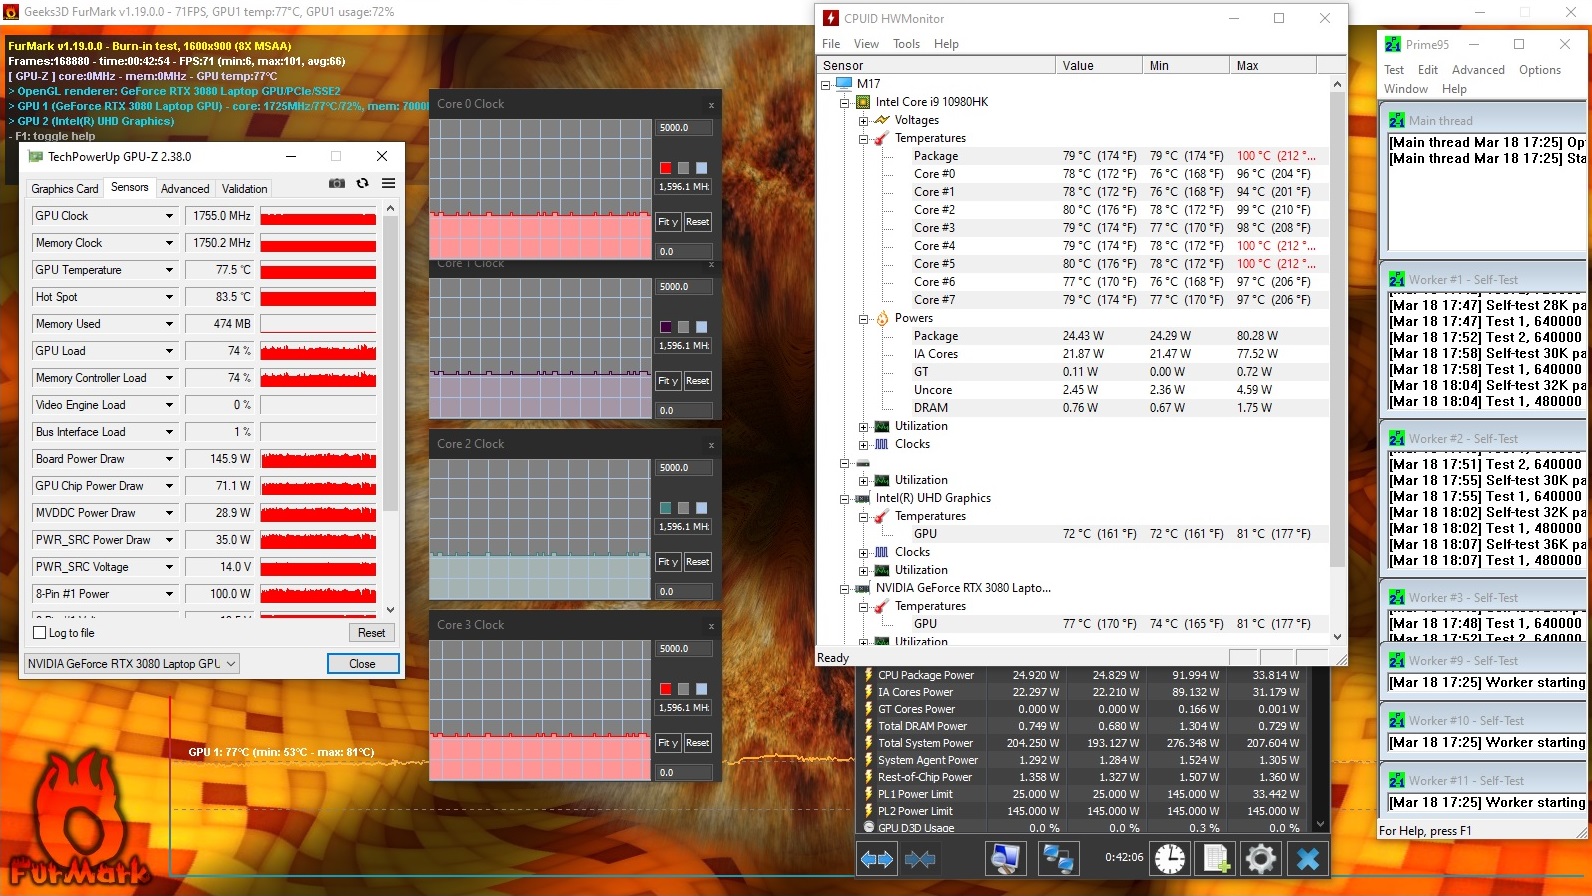Viewport: 1592px width, 896px height.
Task: Switch to the Graphics Card tab
Action: coord(65,188)
